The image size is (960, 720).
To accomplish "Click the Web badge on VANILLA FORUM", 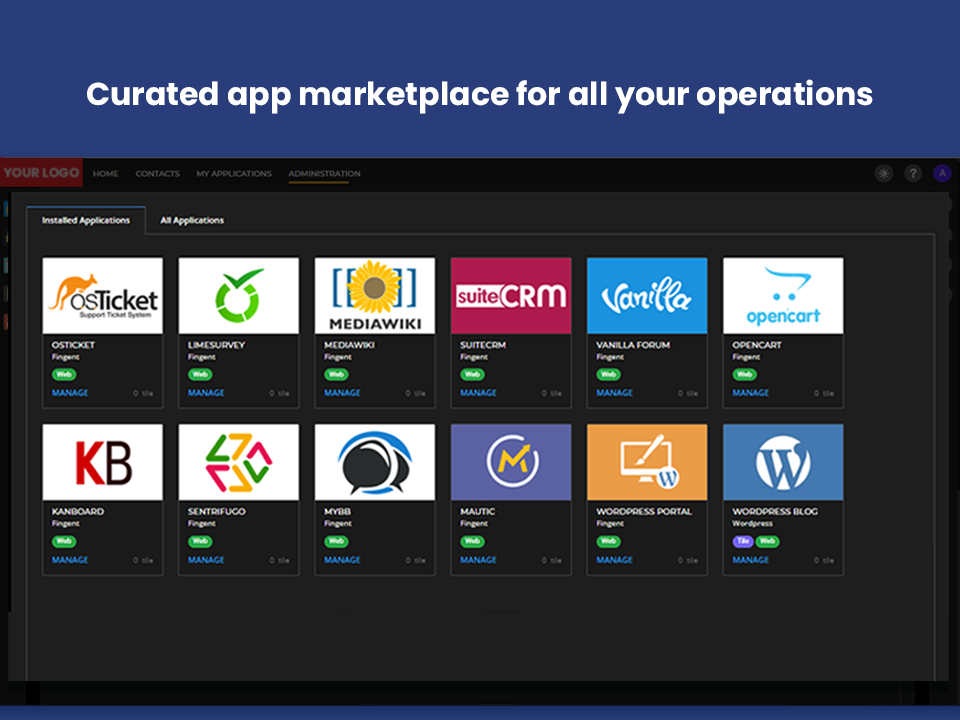I will [x=609, y=374].
